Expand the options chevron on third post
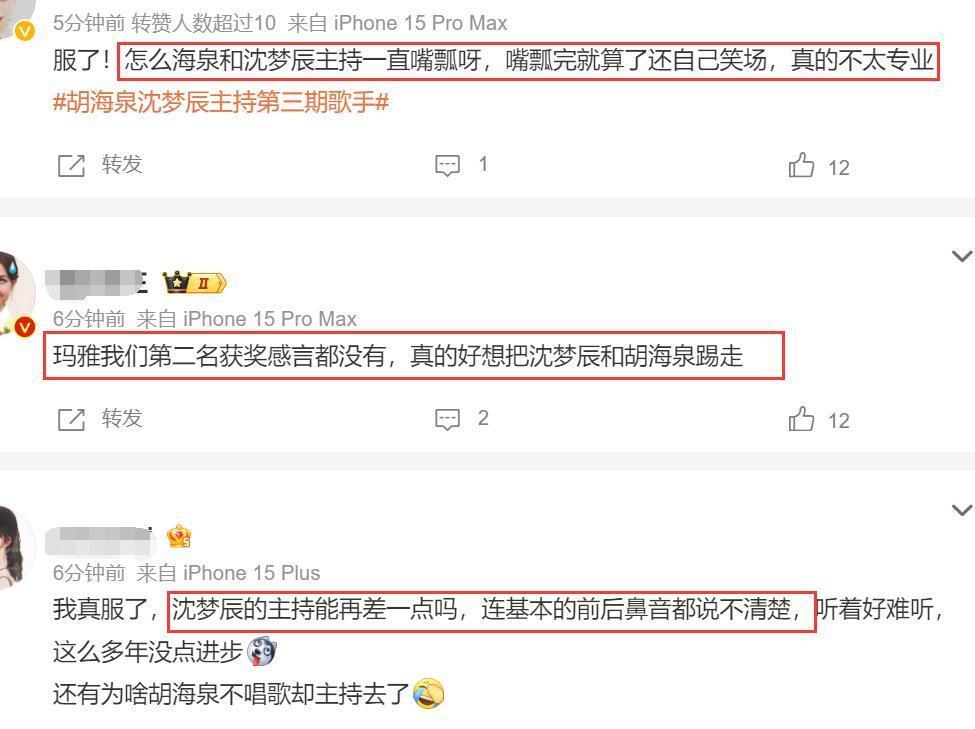This screenshot has height=729, width=975. 962,510
